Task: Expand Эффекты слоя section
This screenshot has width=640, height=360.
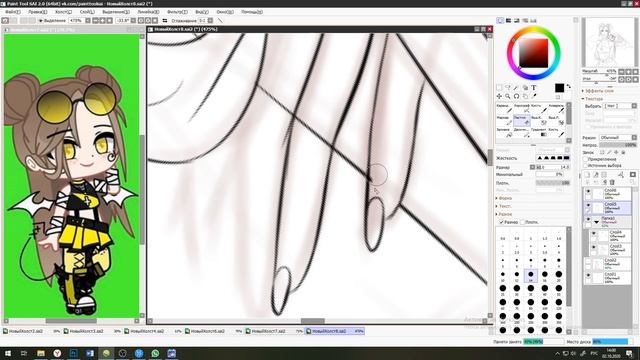Action: pos(598,91)
